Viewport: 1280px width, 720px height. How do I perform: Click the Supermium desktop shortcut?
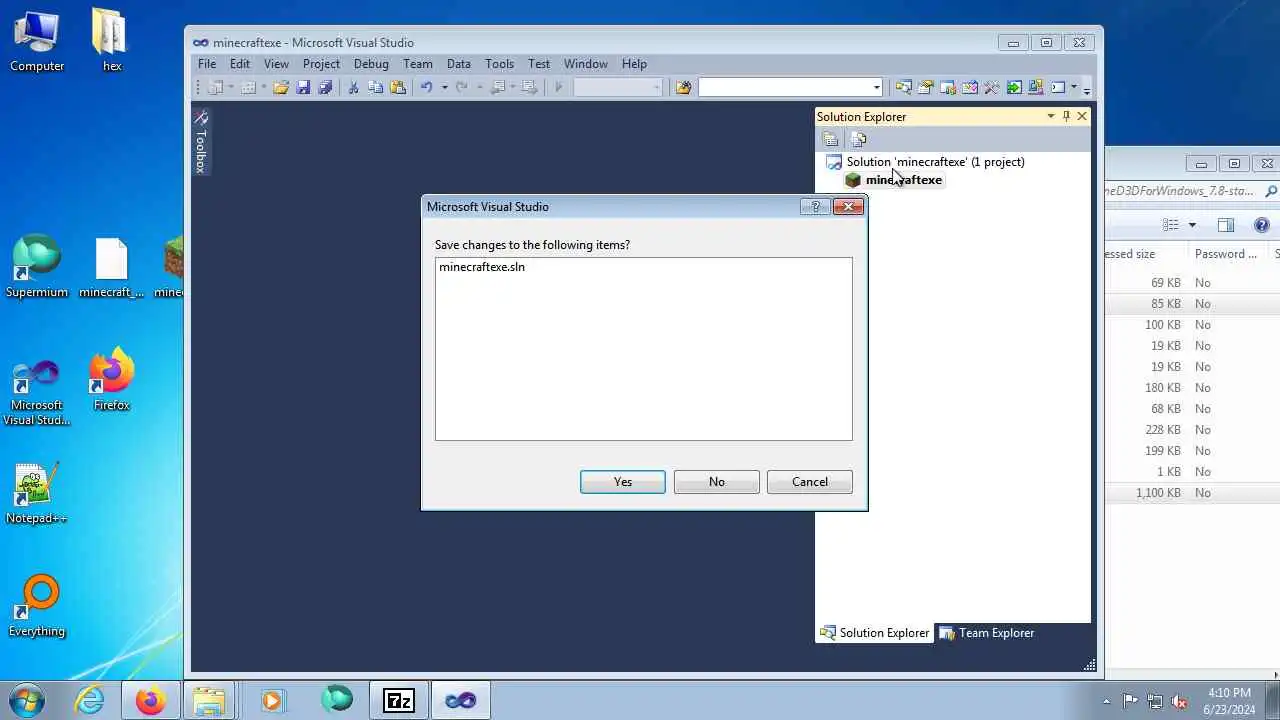pos(37,267)
